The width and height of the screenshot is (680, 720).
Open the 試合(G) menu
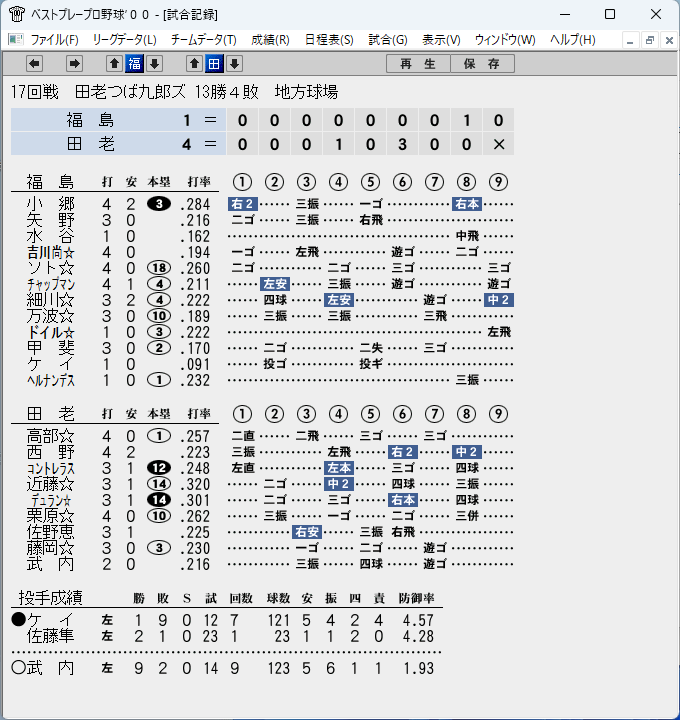(x=388, y=40)
